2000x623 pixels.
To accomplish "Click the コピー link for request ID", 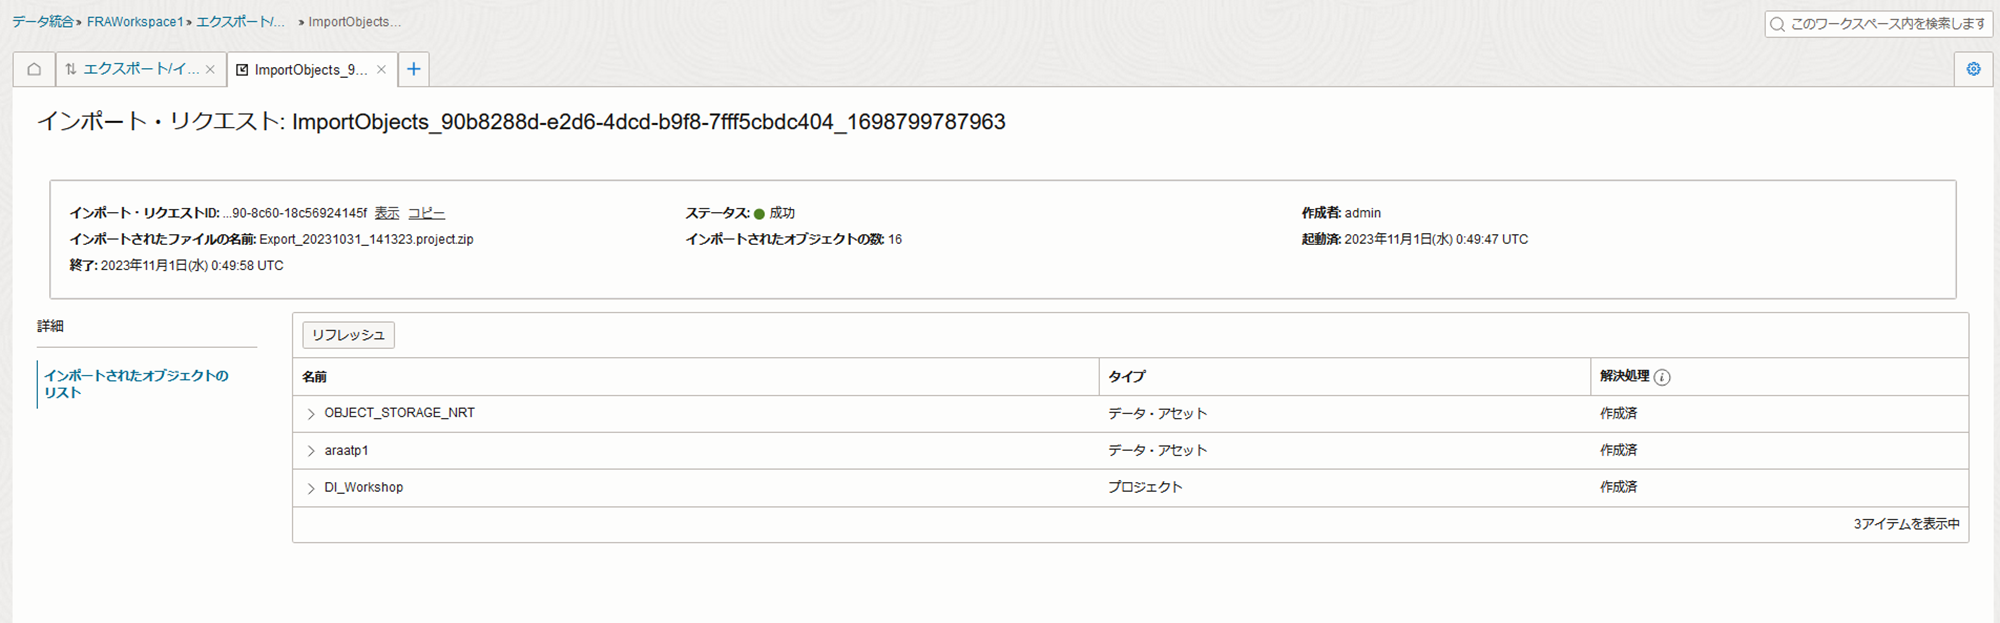I will tap(426, 213).
